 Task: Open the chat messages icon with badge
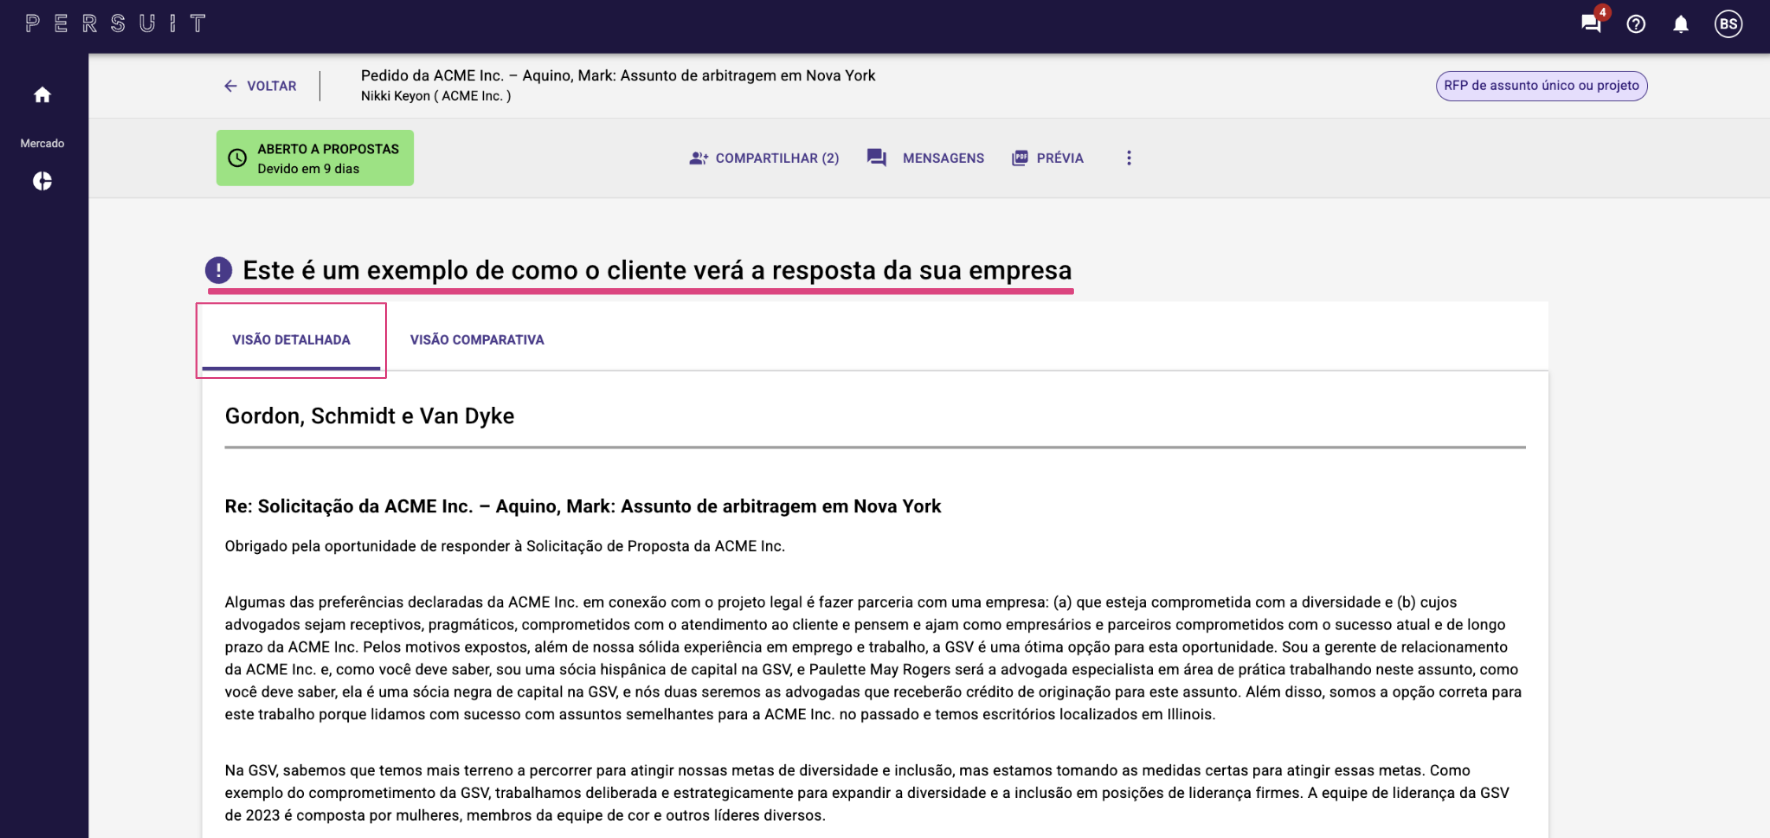(x=1591, y=23)
